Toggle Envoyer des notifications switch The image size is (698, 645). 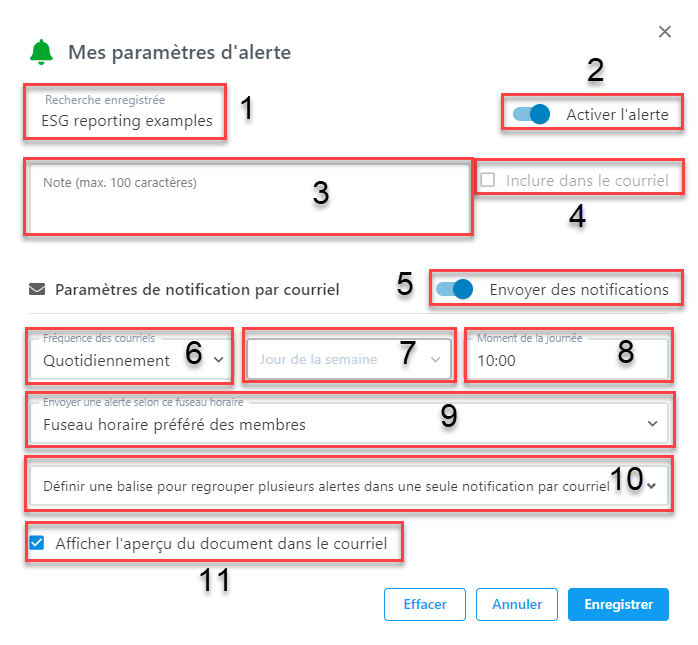point(454,289)
